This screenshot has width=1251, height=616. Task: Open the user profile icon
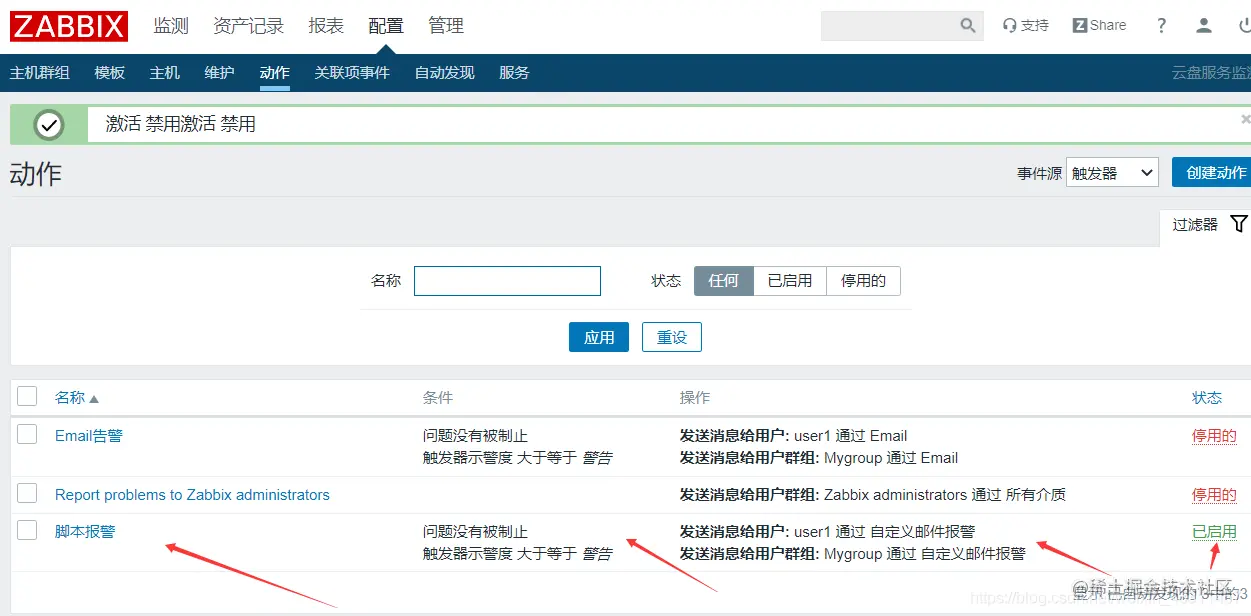click(x=1204, y=26)
